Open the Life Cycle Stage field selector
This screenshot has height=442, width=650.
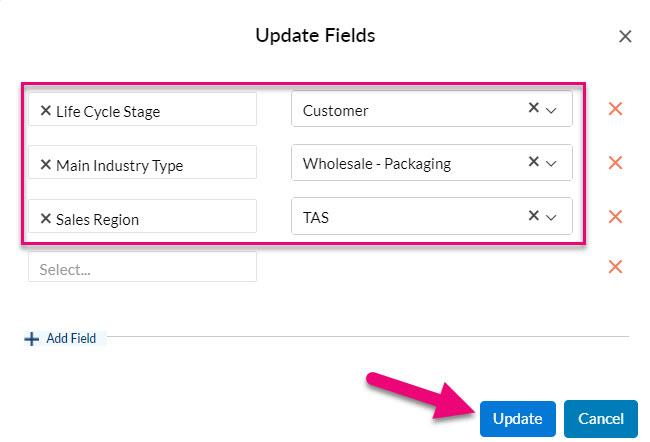click(x=142, y=109)
